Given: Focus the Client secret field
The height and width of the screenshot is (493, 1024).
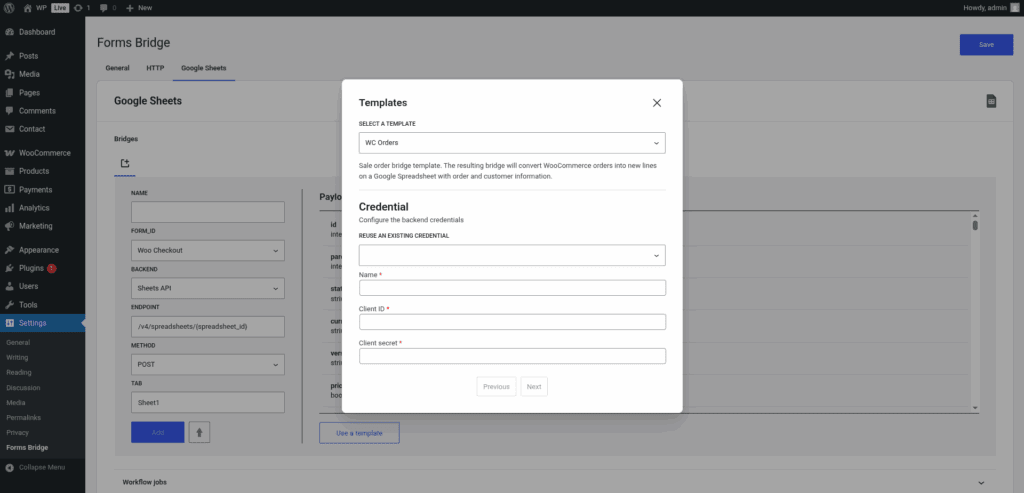Looking at the screenshot, I should (x=512, y=356).
